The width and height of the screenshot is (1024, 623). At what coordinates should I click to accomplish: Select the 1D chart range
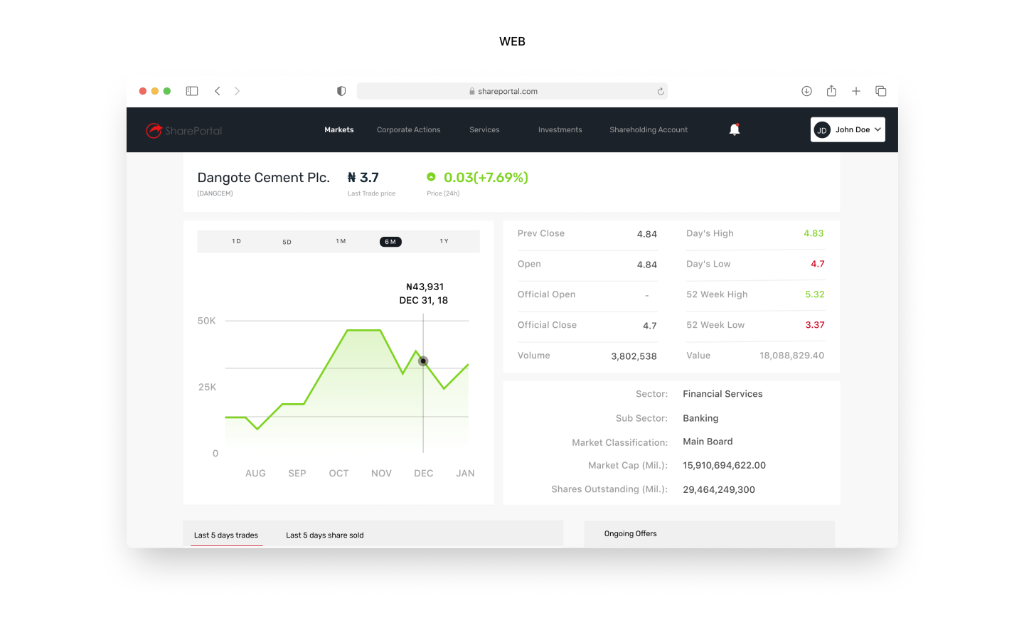pyautogui.click(x=236, y=242)
